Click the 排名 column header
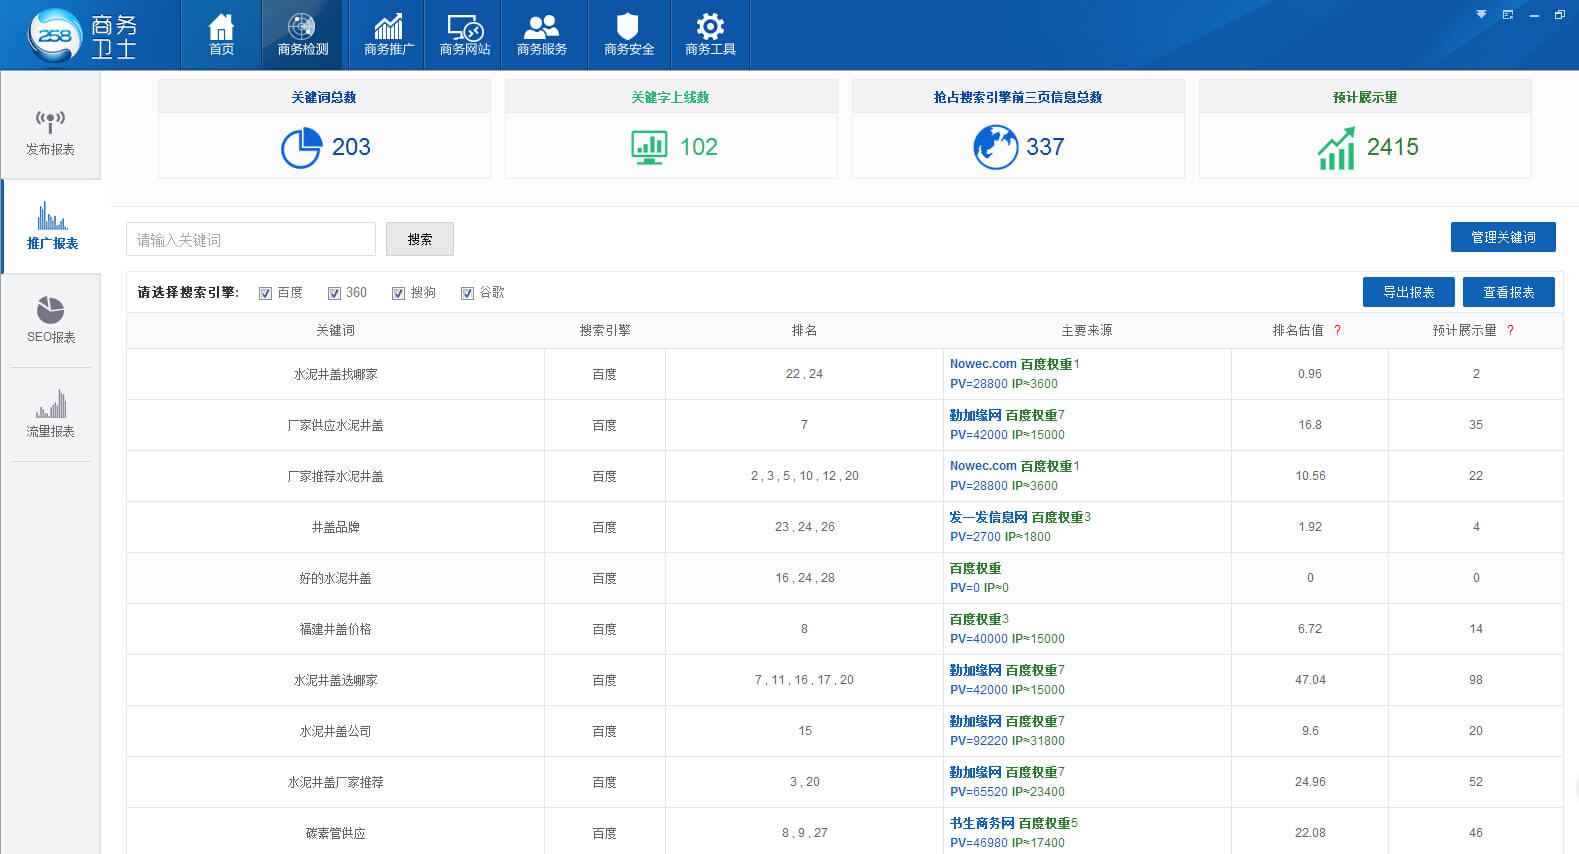 (x=804, y=331)
